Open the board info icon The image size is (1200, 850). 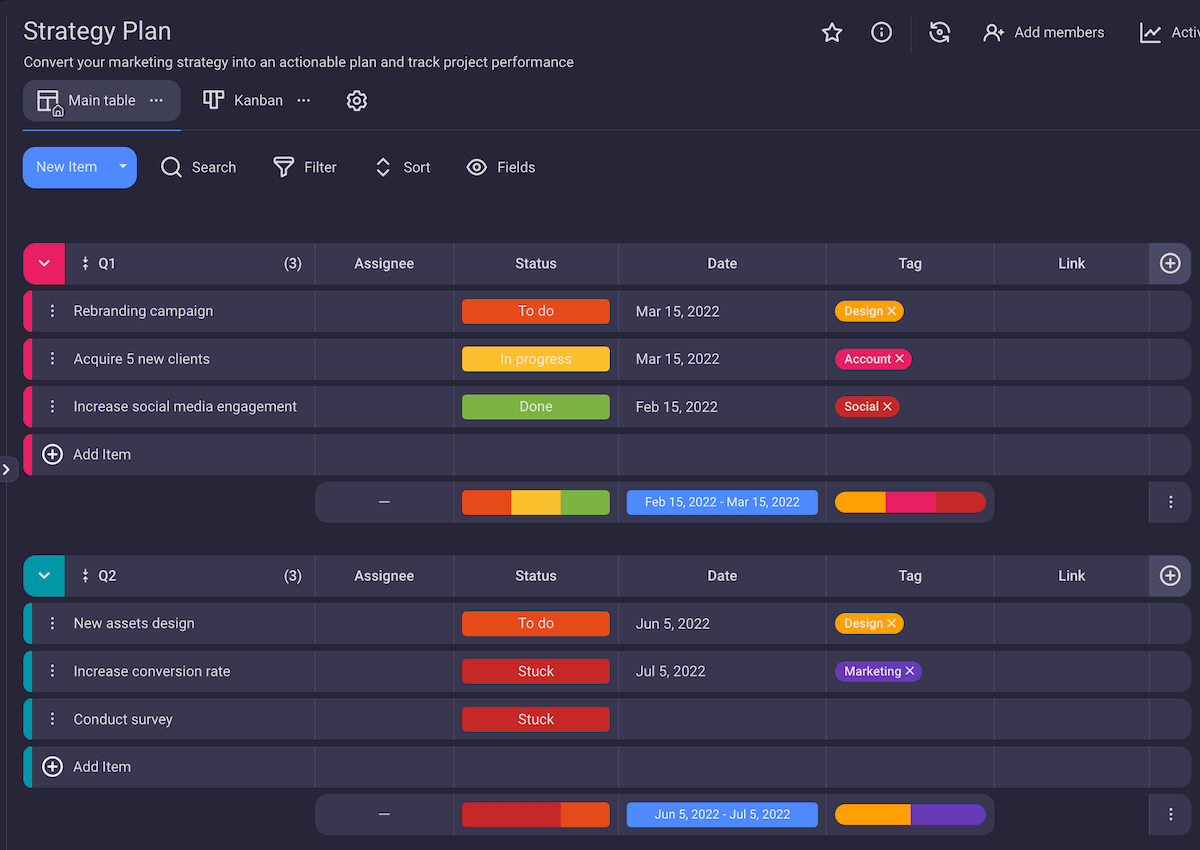click(881, 33)
